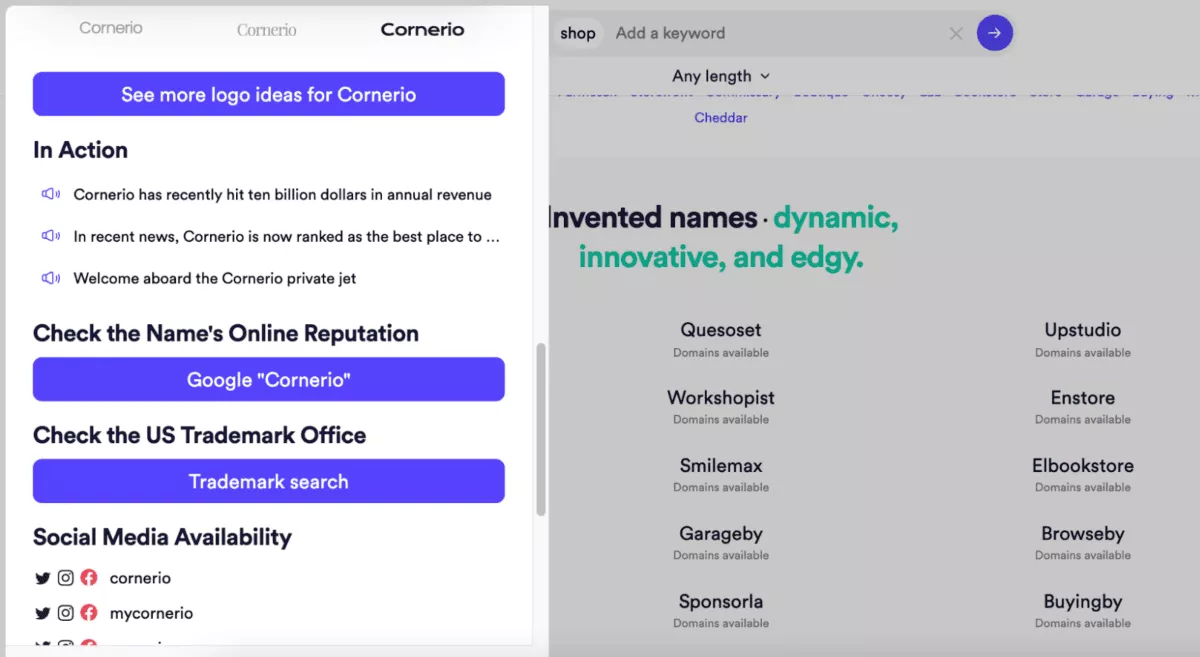The width and height of the screenshot is (1200, 657).
Task: Submit keyword with the arrow button
Action: coord(994,33)
